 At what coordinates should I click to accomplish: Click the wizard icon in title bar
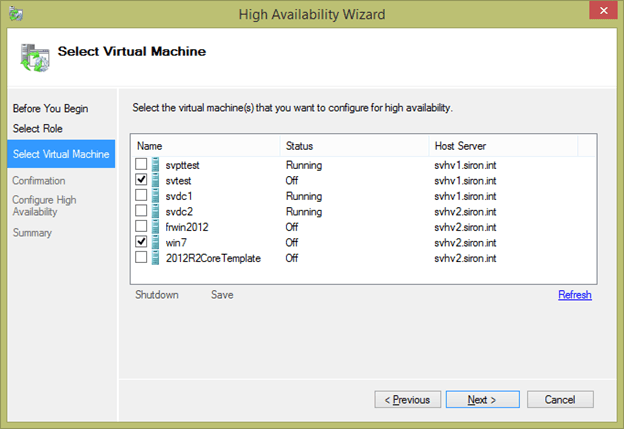tap(12, 14)
